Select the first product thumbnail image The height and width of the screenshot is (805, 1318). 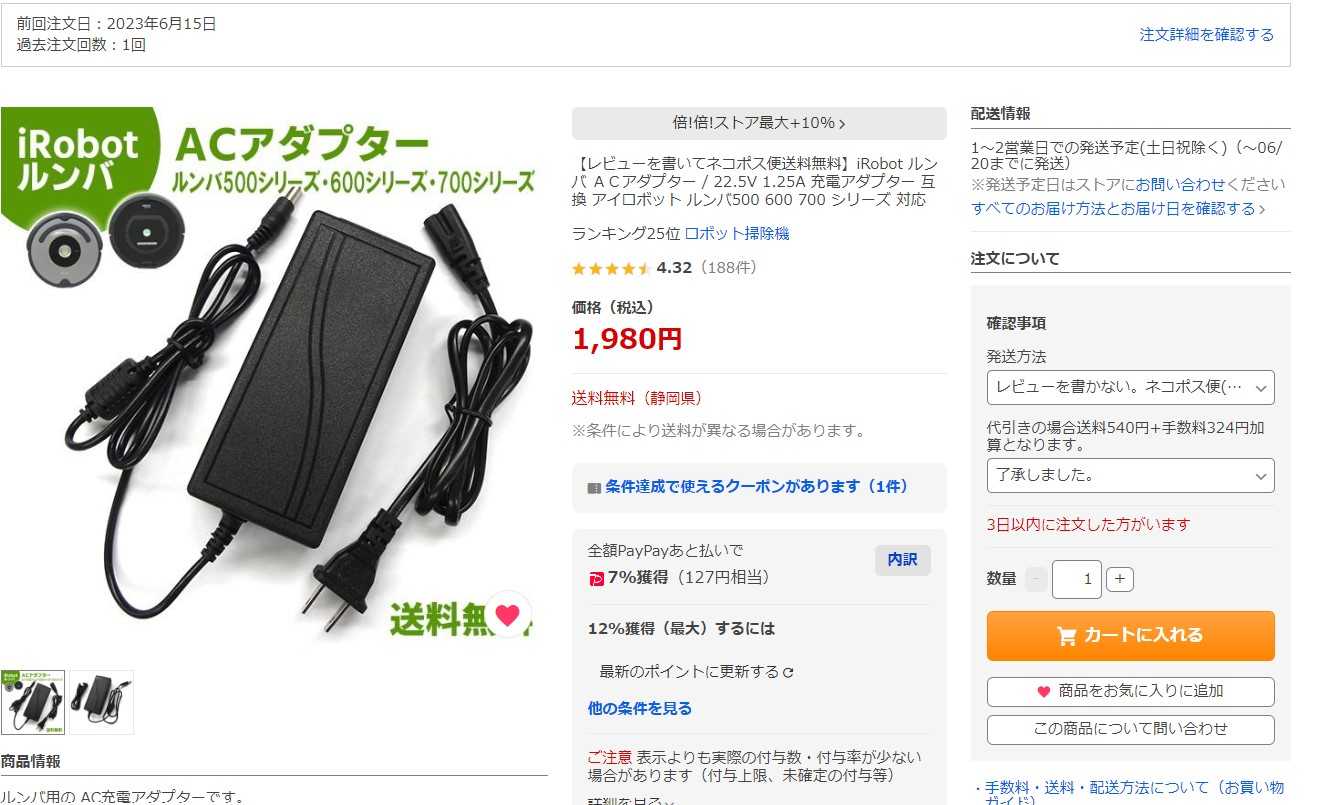[33, 702]
